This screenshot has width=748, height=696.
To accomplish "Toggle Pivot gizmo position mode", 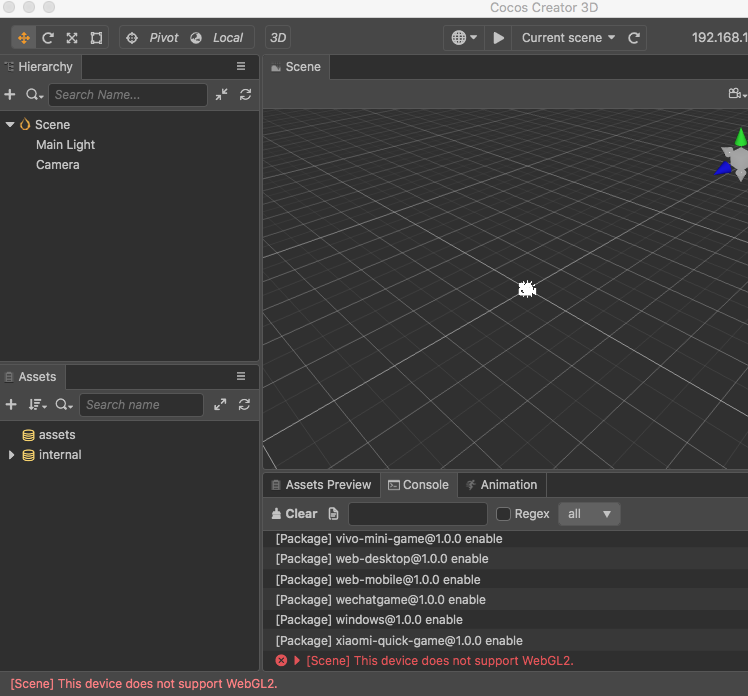I will (152, 38).
